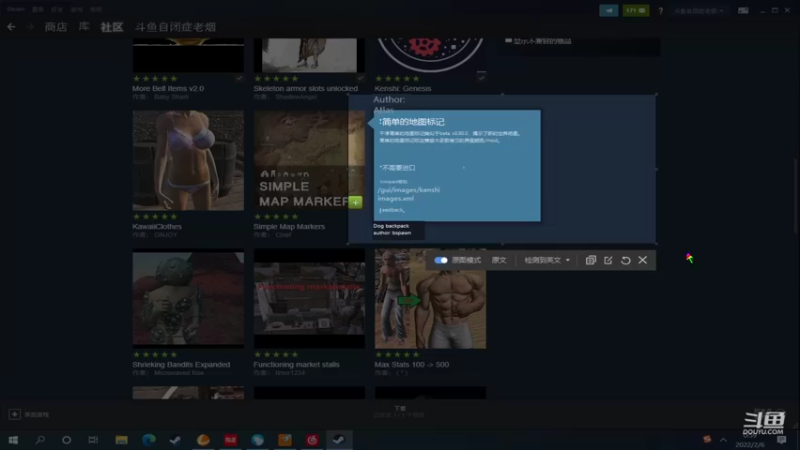
Task: Show original text with 原文 button
Action: (x=499, y=260)
